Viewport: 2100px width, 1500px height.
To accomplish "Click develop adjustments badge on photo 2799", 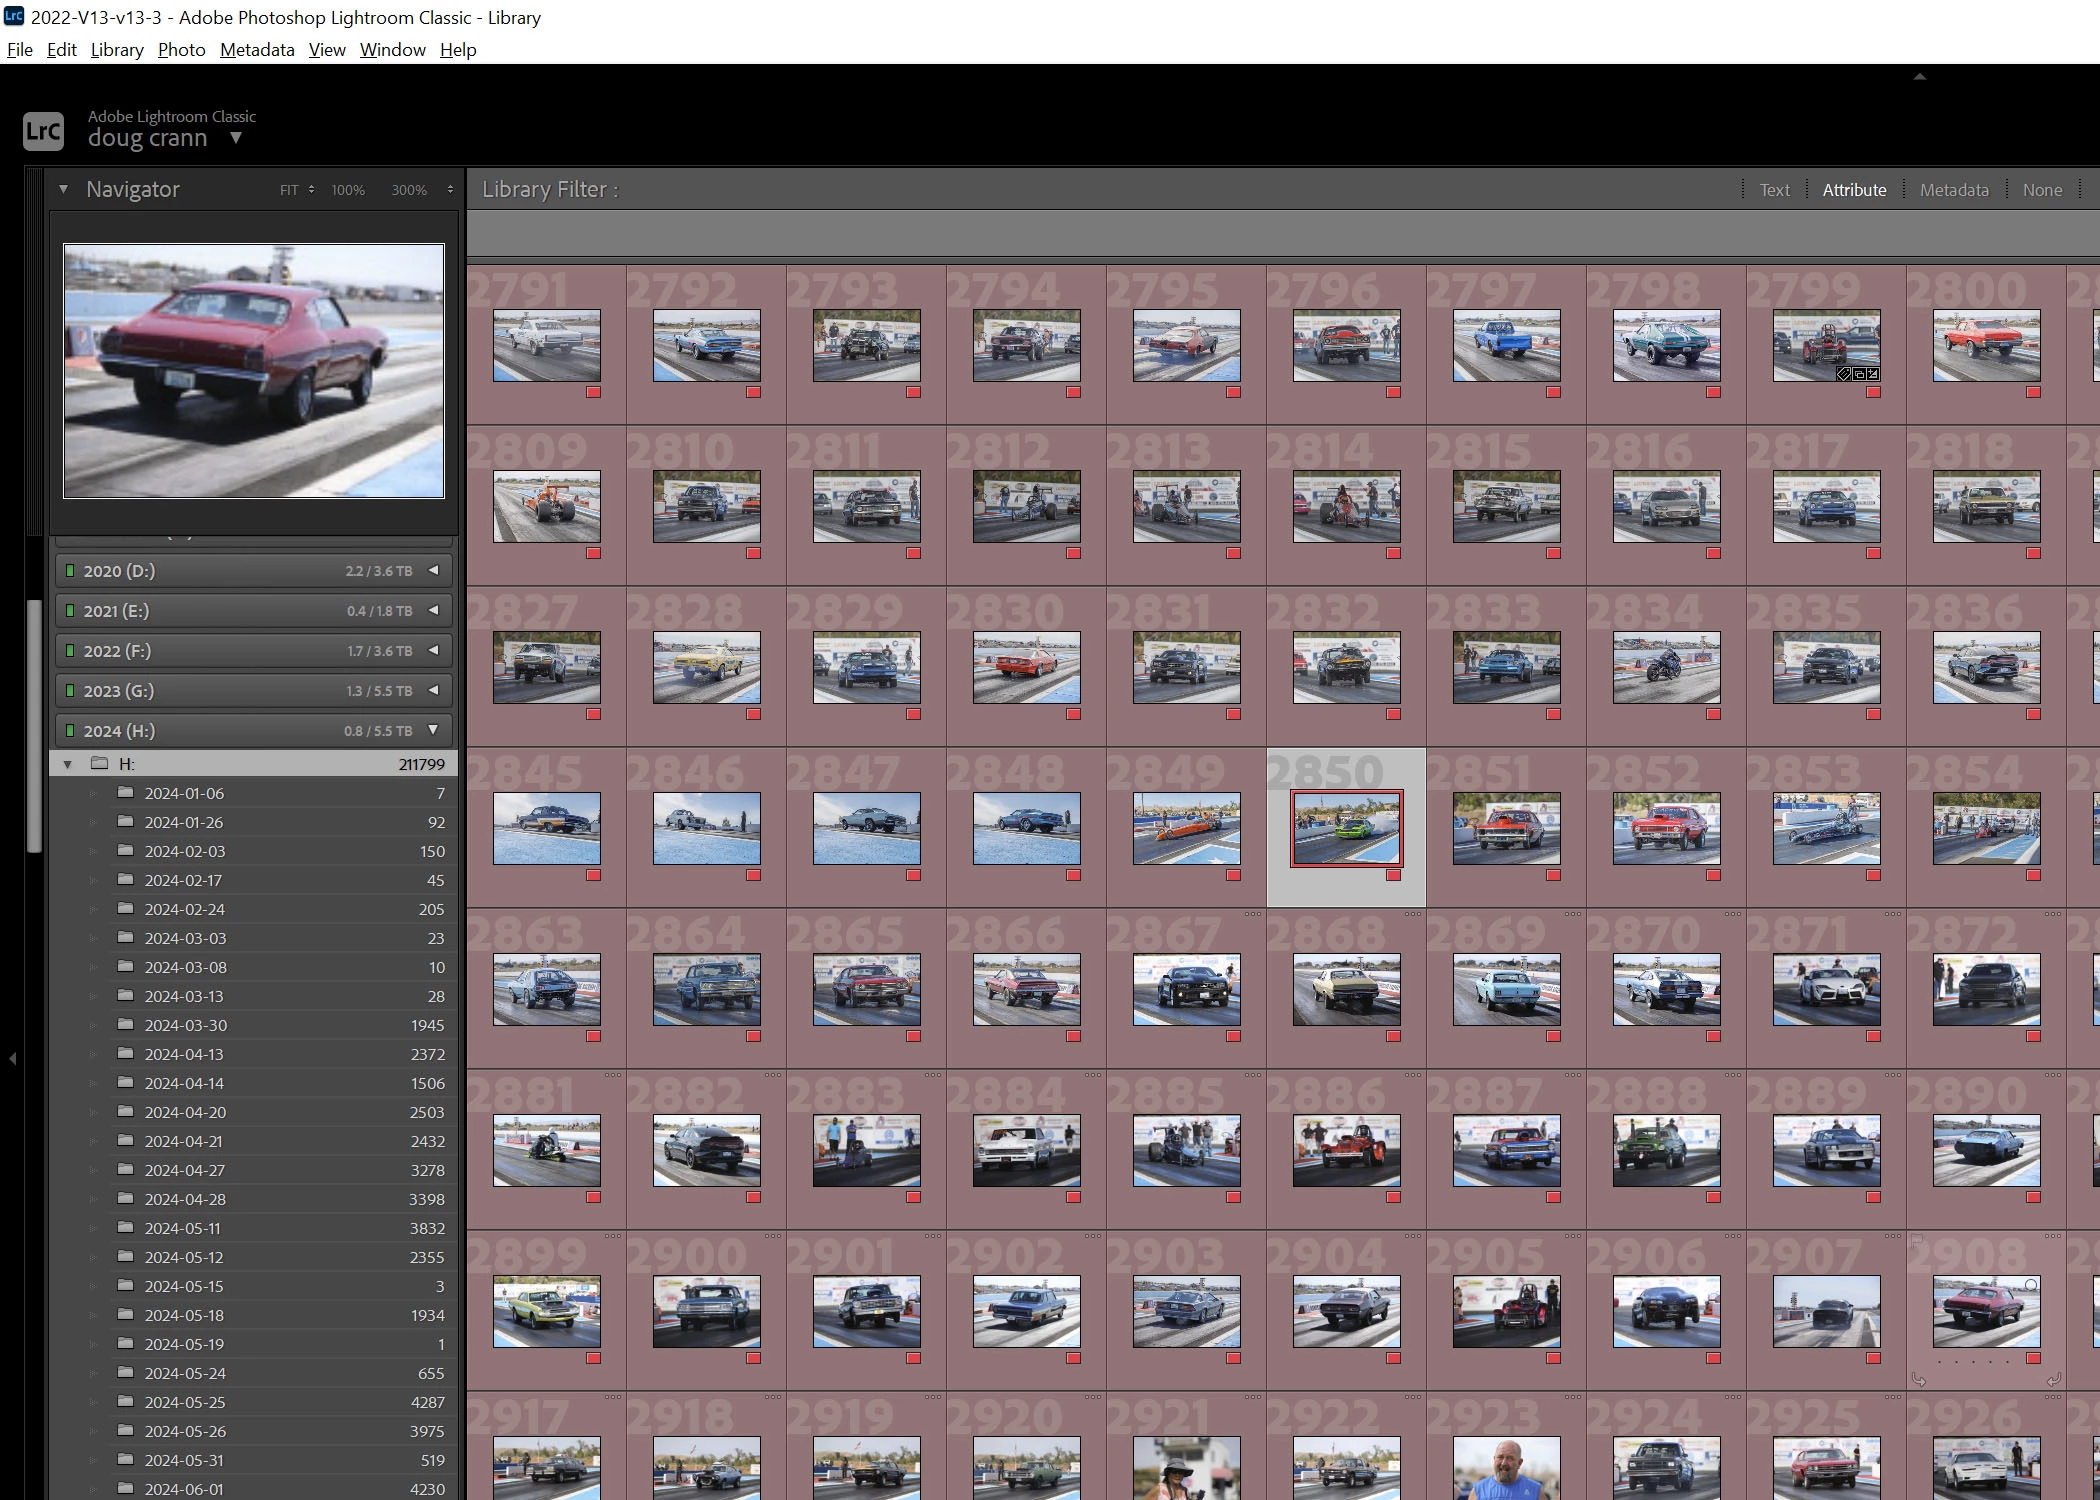I will (1873, 374).
